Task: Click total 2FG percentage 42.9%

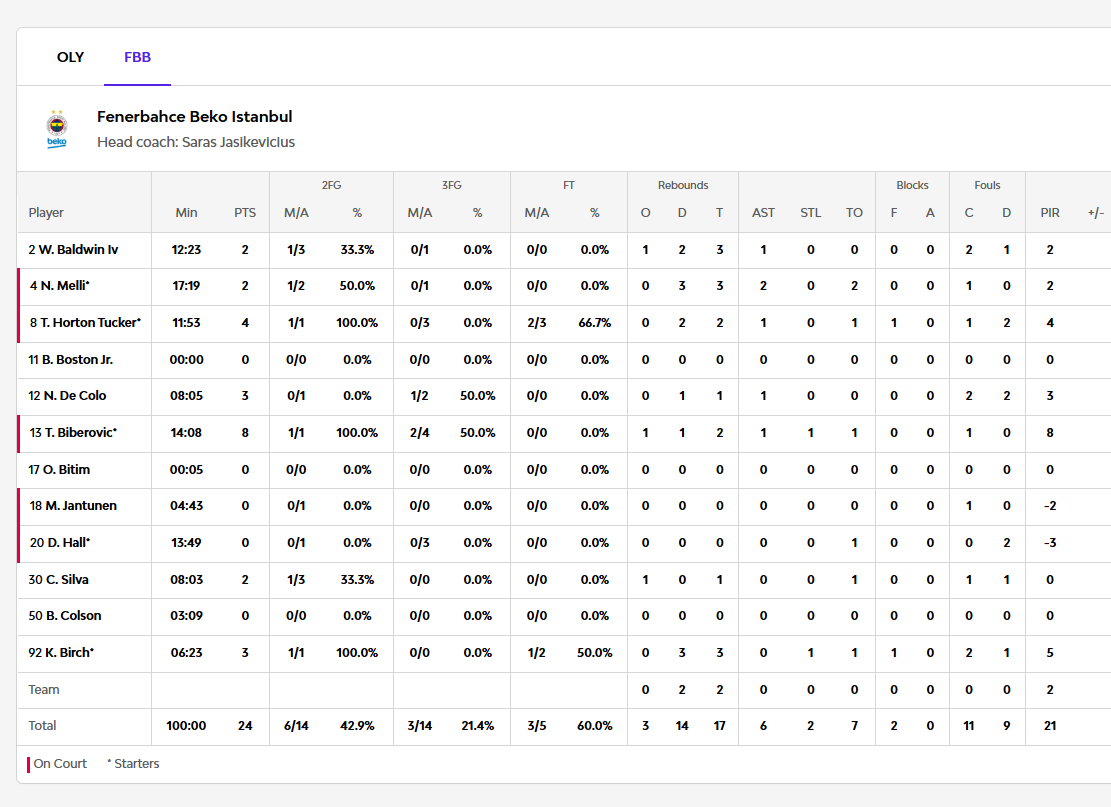Action: (x=357, y=726)
